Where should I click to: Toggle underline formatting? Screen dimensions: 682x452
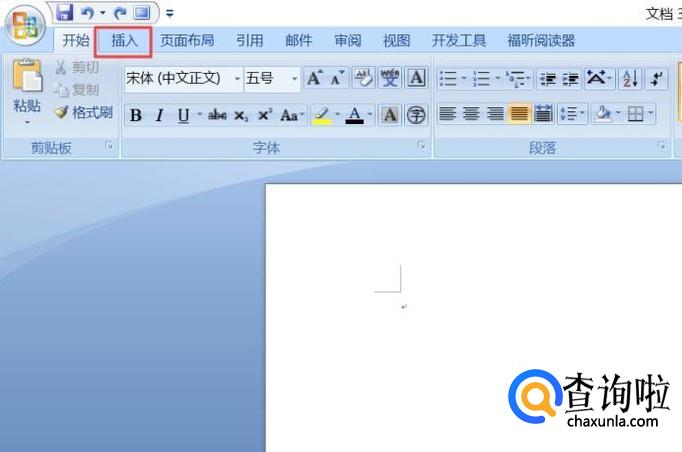click(184, 115)
